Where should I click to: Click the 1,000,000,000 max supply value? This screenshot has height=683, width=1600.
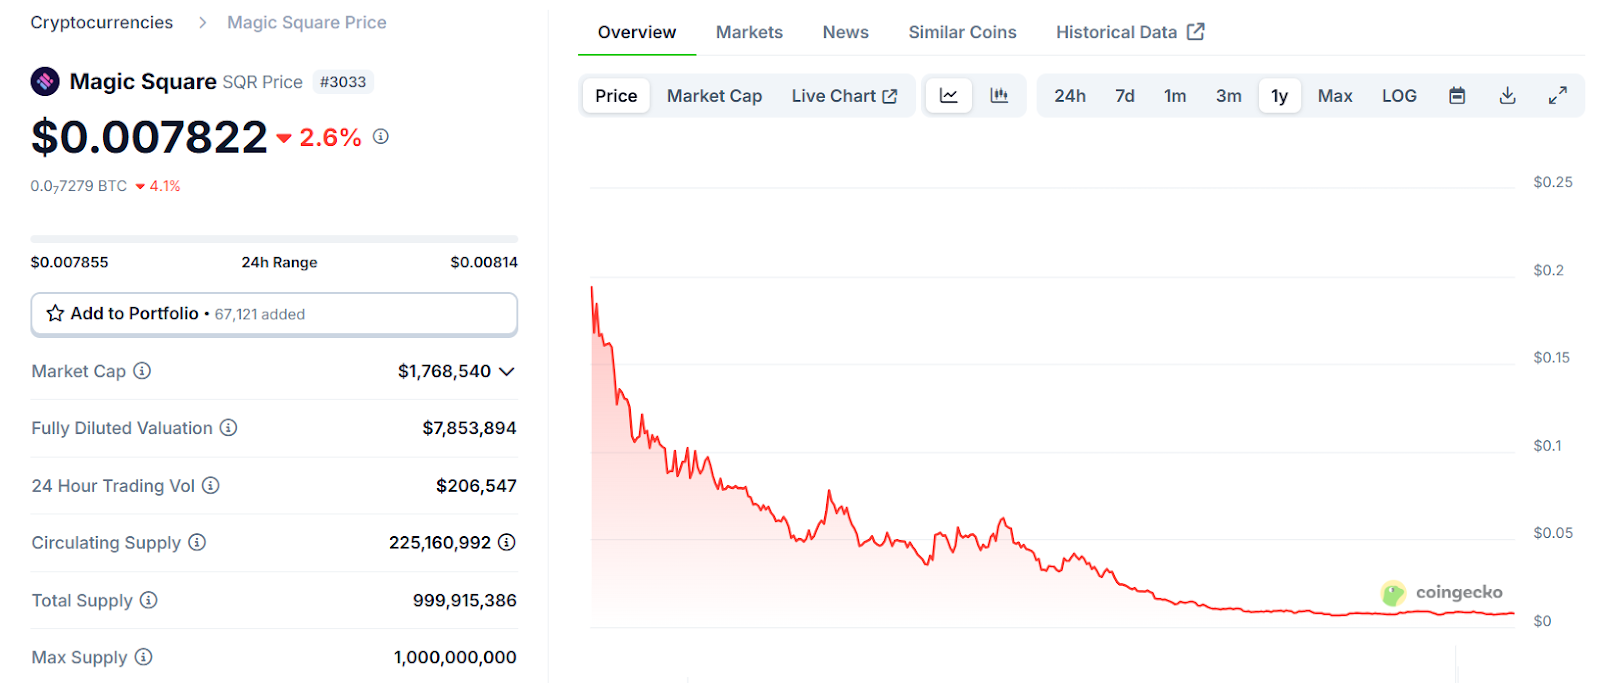point(455,657)
